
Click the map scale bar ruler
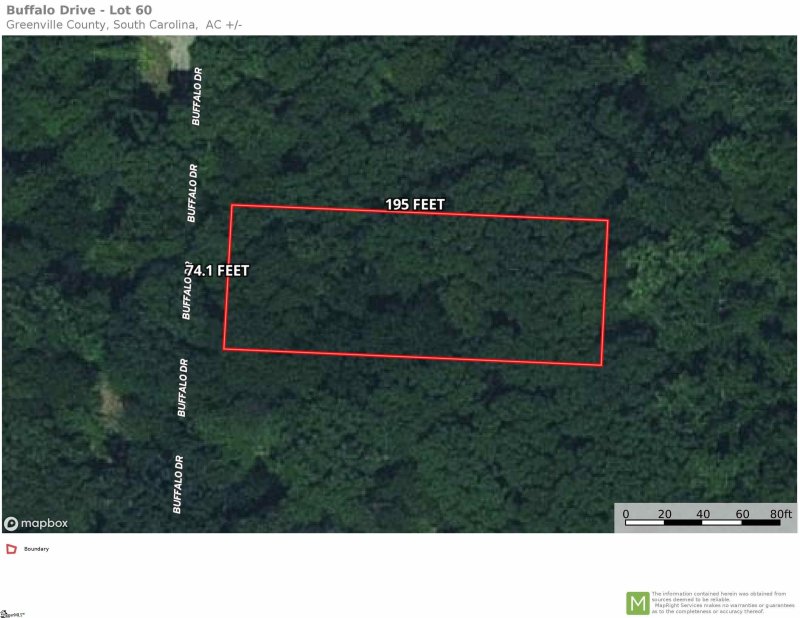[x=702, y=522]
